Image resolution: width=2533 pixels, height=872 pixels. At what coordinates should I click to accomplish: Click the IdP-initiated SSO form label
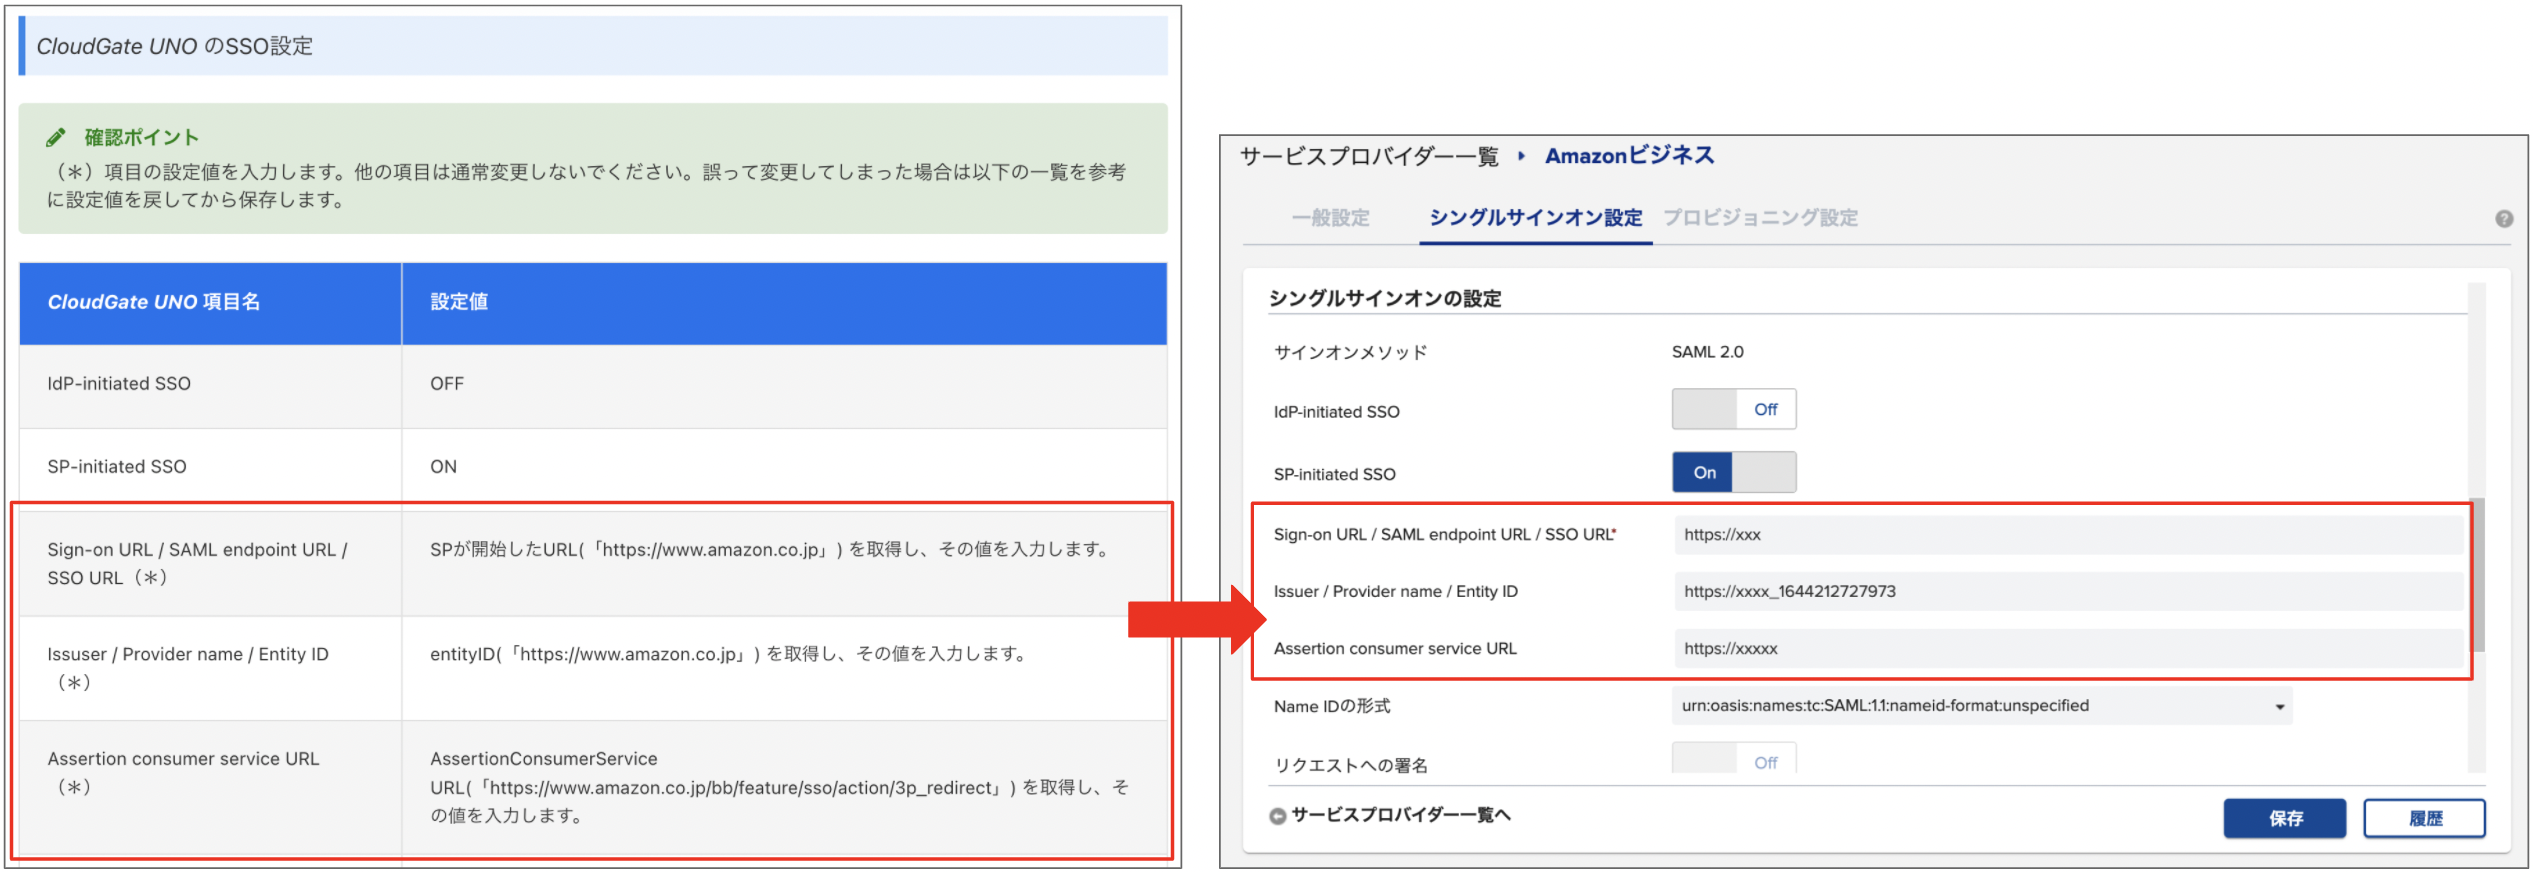pyautogui.click(x=1336, y=412)
